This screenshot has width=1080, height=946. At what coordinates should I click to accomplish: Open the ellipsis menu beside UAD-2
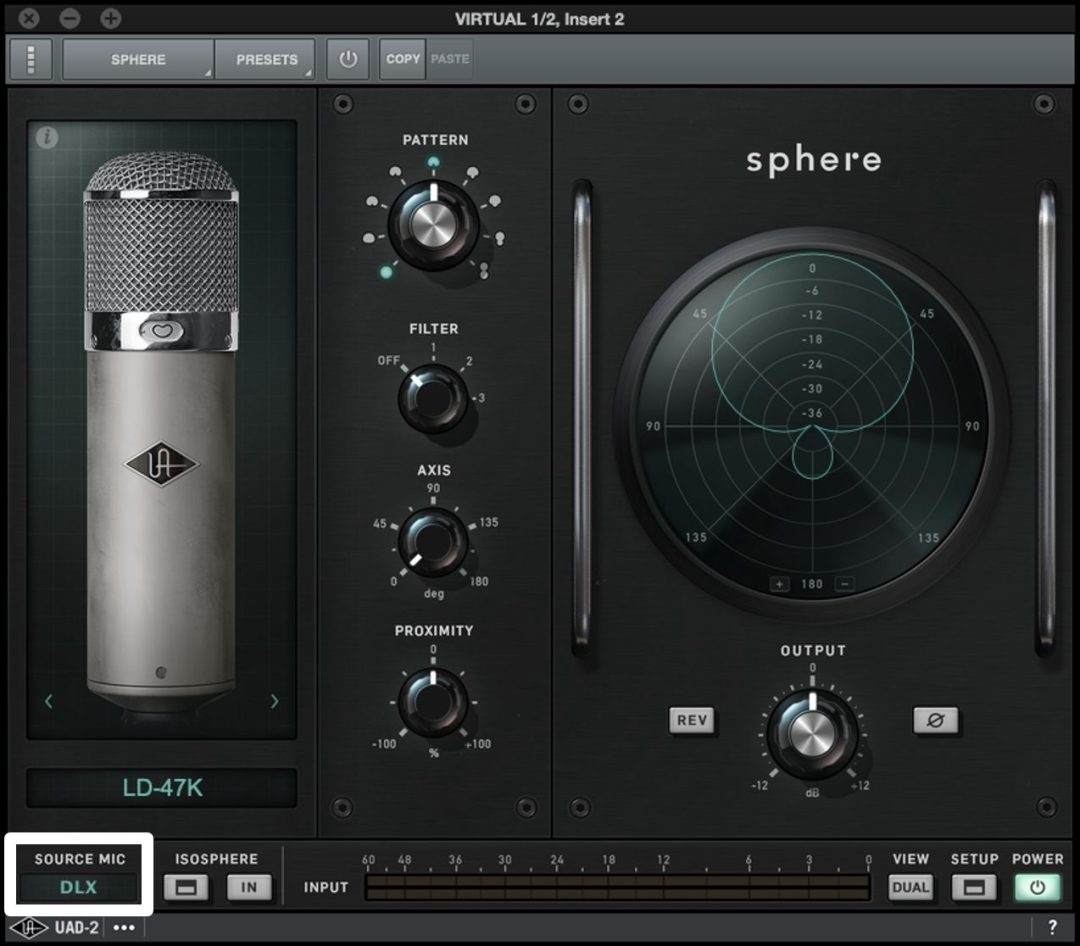124,927
